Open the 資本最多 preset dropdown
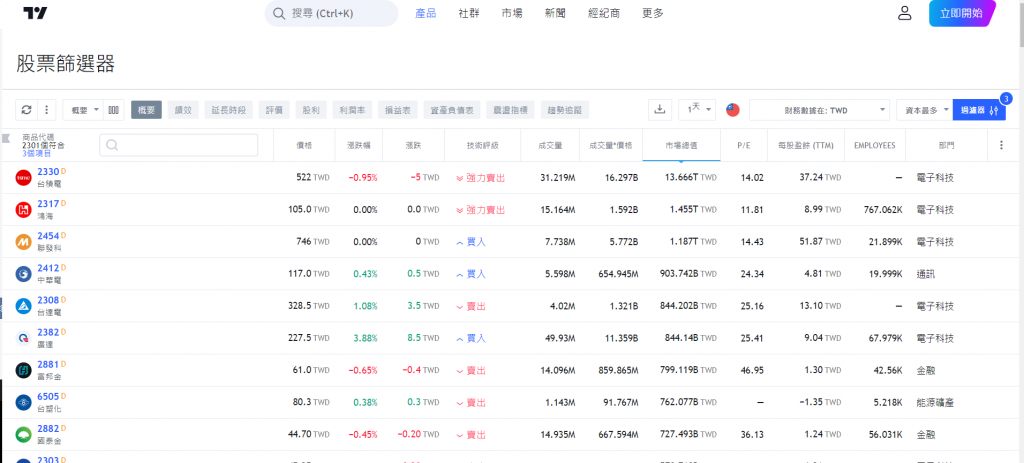 (924, 110)
